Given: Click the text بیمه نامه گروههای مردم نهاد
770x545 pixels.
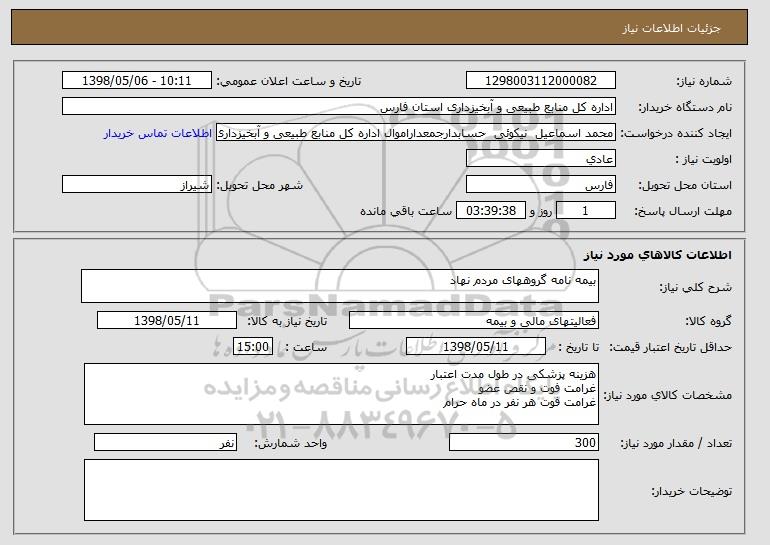Looking at the screenshot, I should [523, 280].
